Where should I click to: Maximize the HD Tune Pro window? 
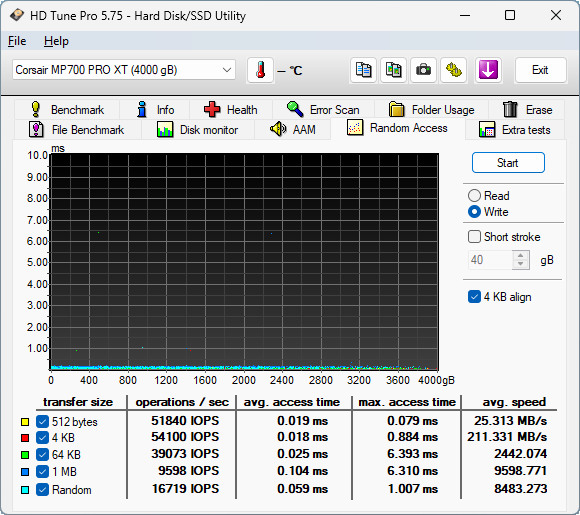510,15
